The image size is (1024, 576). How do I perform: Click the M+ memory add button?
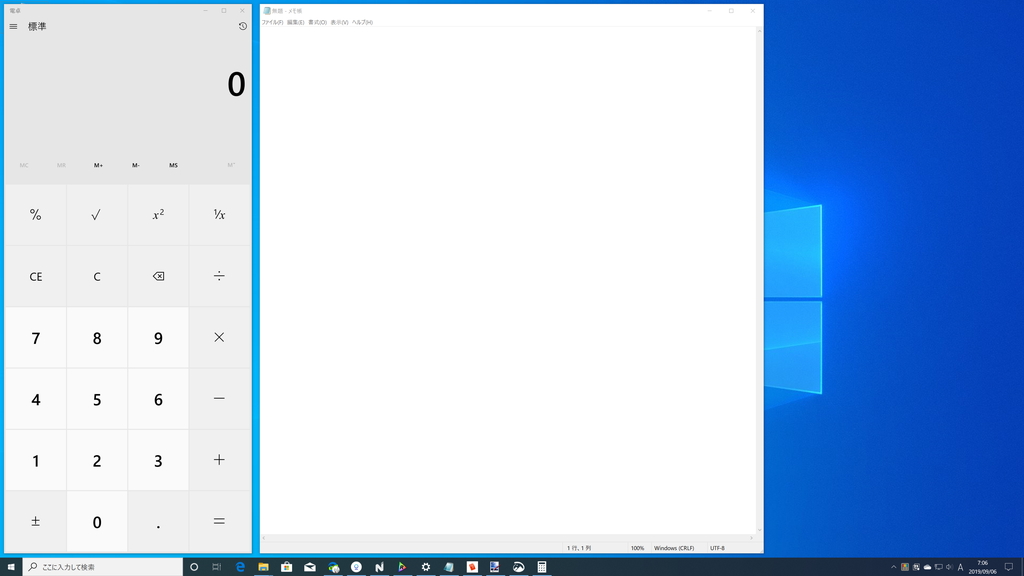[98, 165]
